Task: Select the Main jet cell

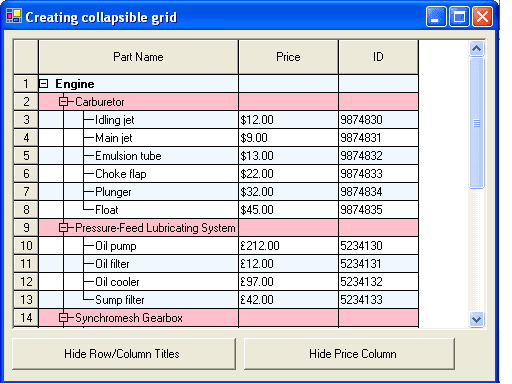Action: click(x=139, y=138)
